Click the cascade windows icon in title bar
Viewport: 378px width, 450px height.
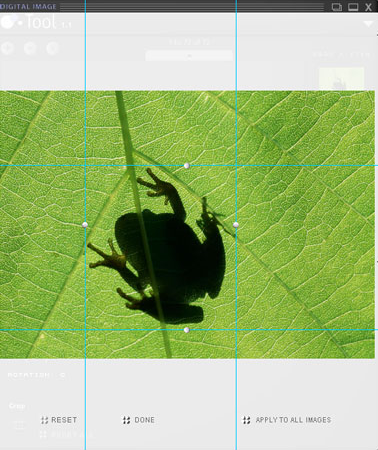tap(337, 7)
